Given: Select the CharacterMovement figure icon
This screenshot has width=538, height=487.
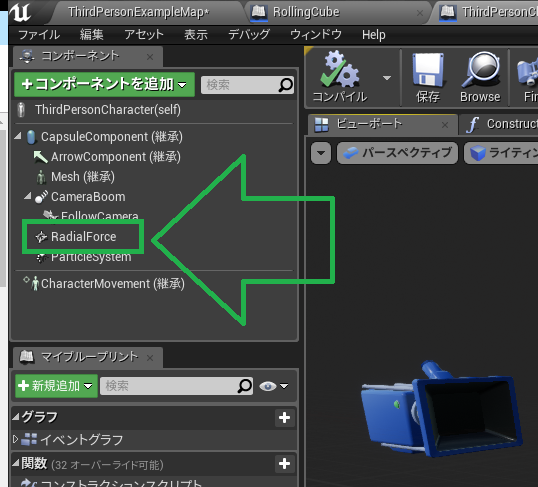Looking at the screenshot, I should coord(35,283).
